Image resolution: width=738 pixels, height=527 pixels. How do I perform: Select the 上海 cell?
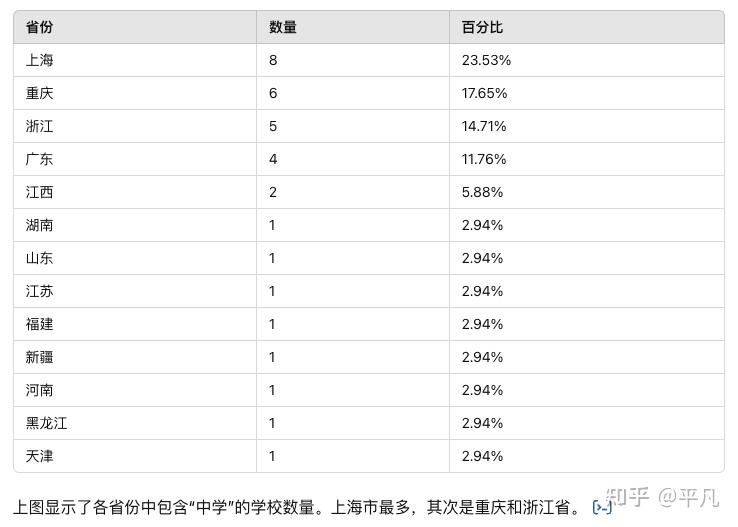click(40, 60)
